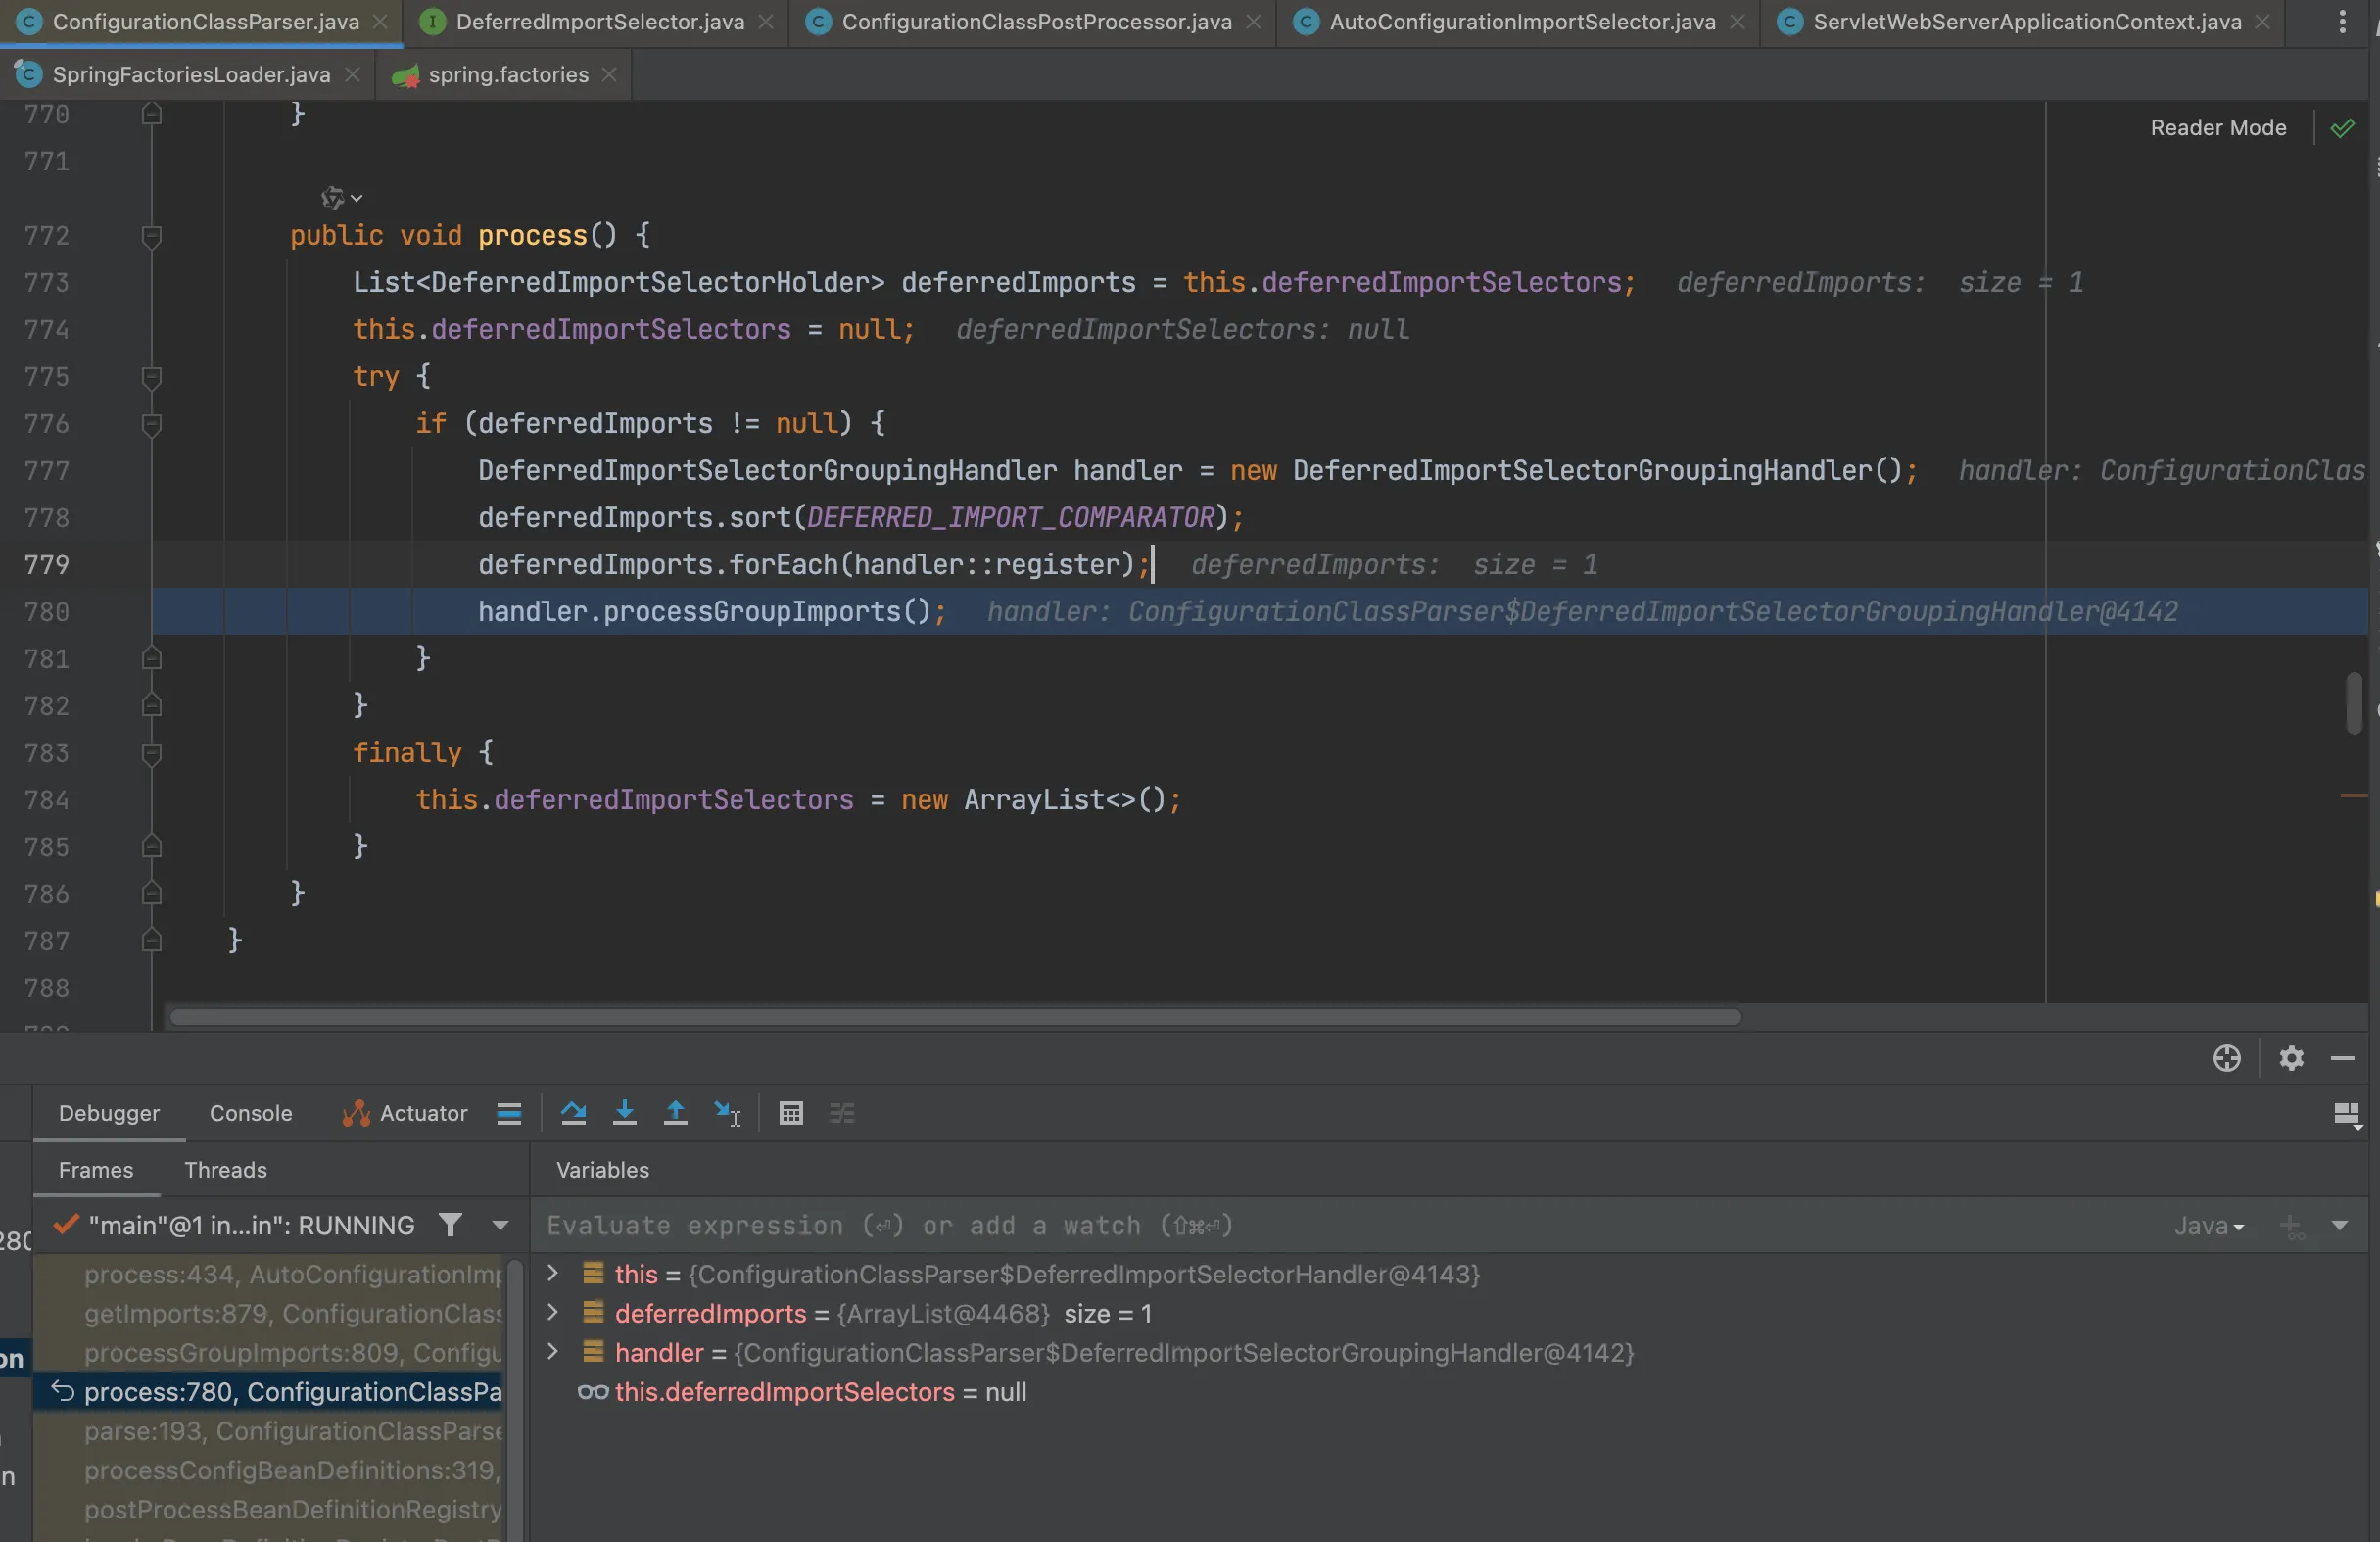Click the Step Over debugger button
This screenshot has height=1542, width=2380.
point(573,1113)
